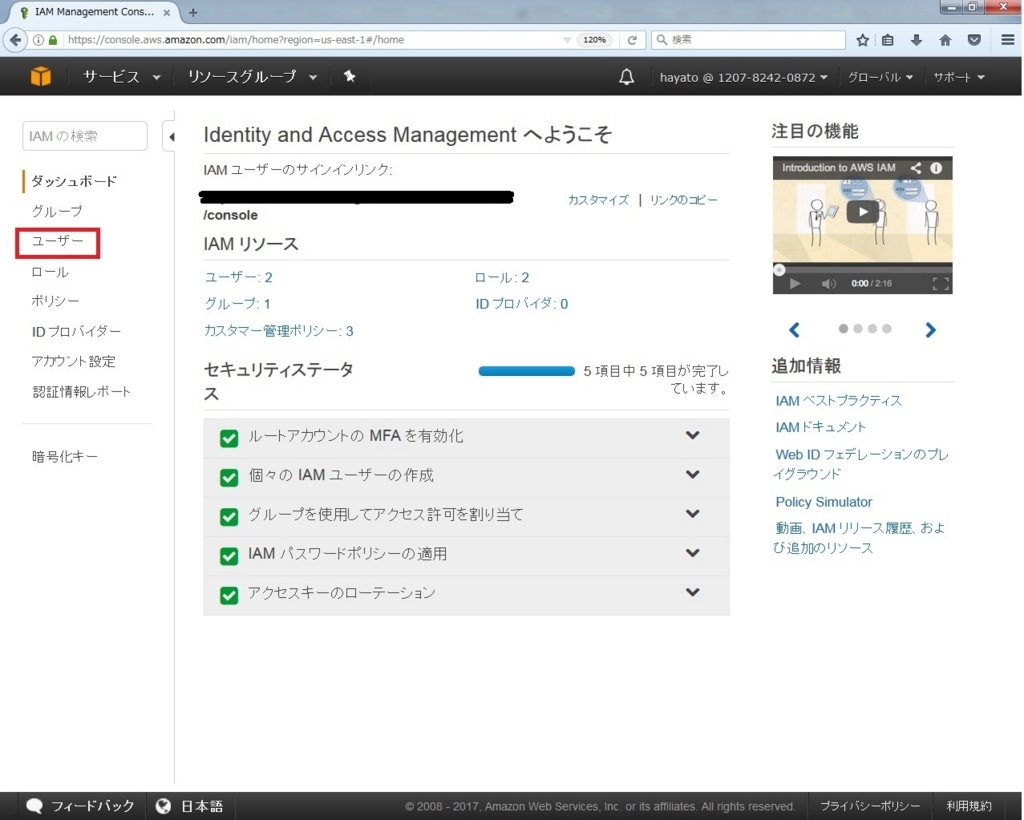Expand the 個々の IAM ユーザーの作成 row
Screen dimensions: 1024x820
tap(692, 474)
